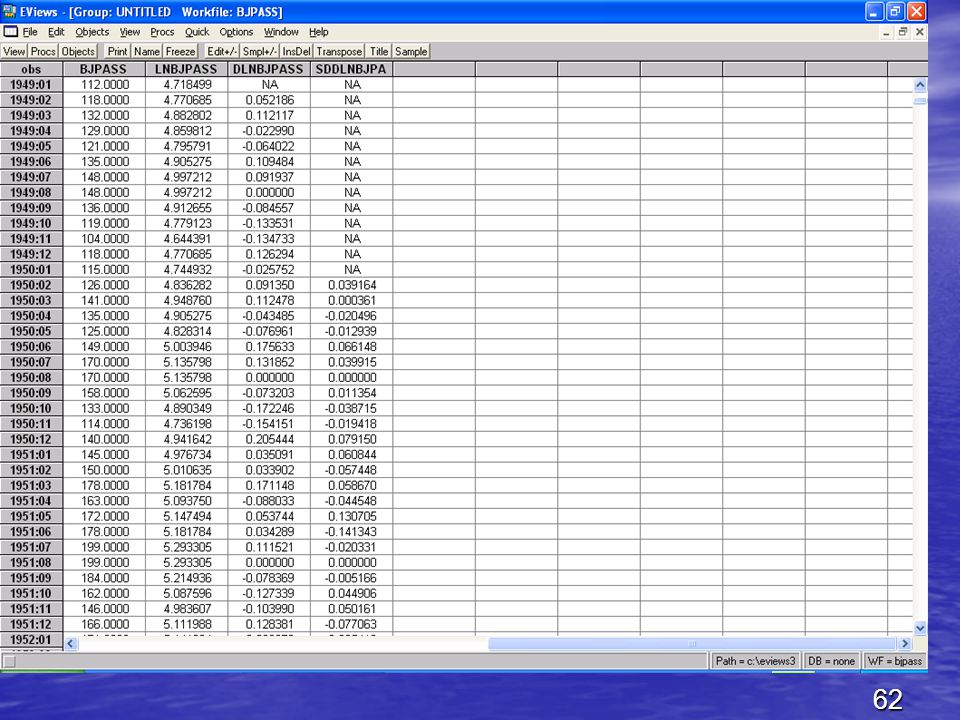Open the Help menu
The image size is (960, 720).
(x=318, y=32)
